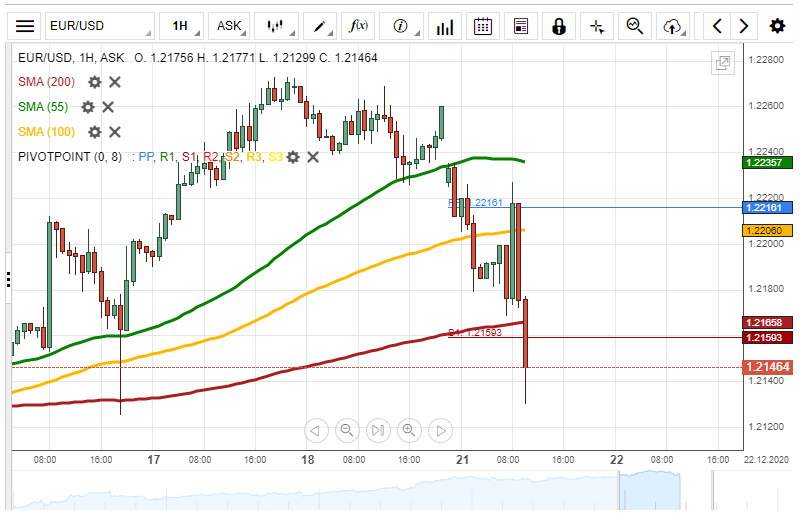Screen dimensions: 800x514
Task: Click the EUR/USD, 1H, ASK chart title
Action: pos(71,58)
